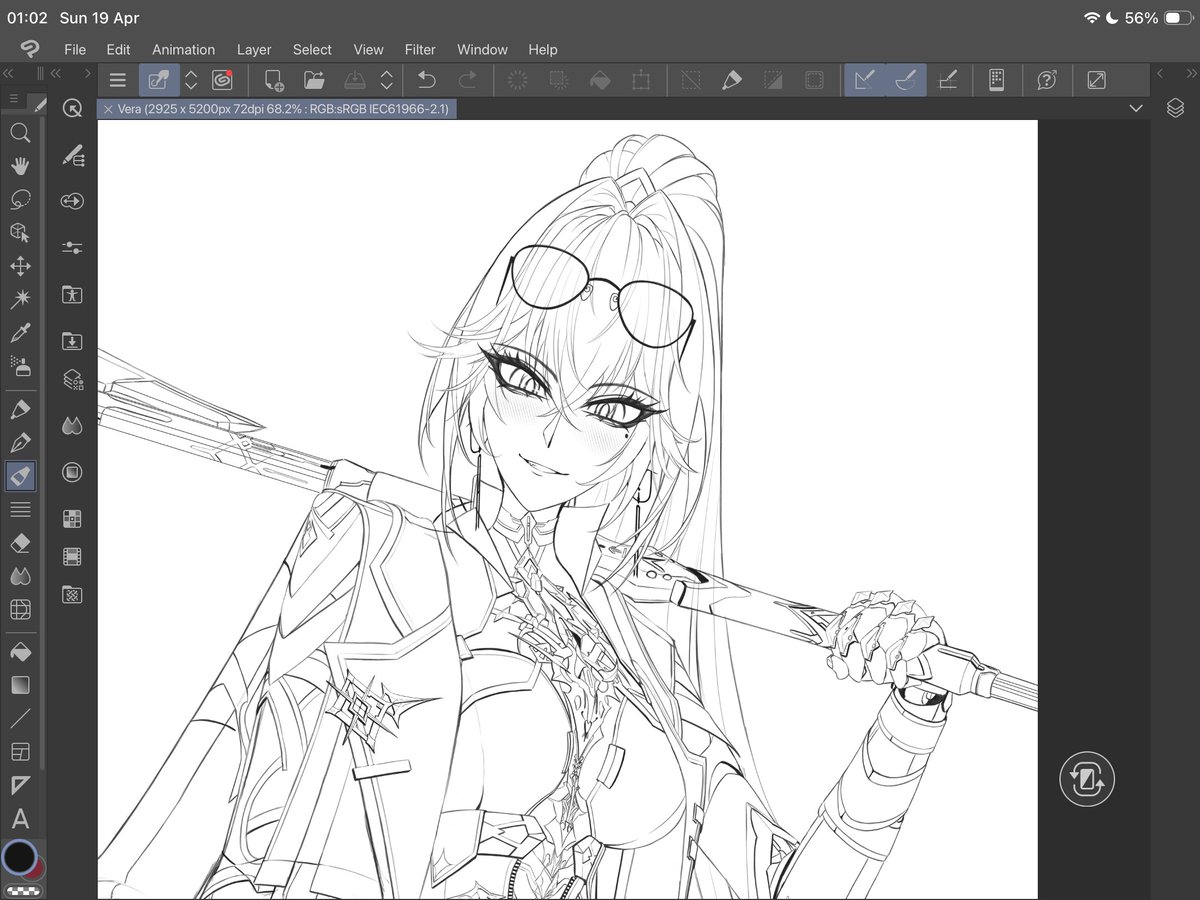
Task: Open the Material pose folder palette
Action: tap(72, 294)
